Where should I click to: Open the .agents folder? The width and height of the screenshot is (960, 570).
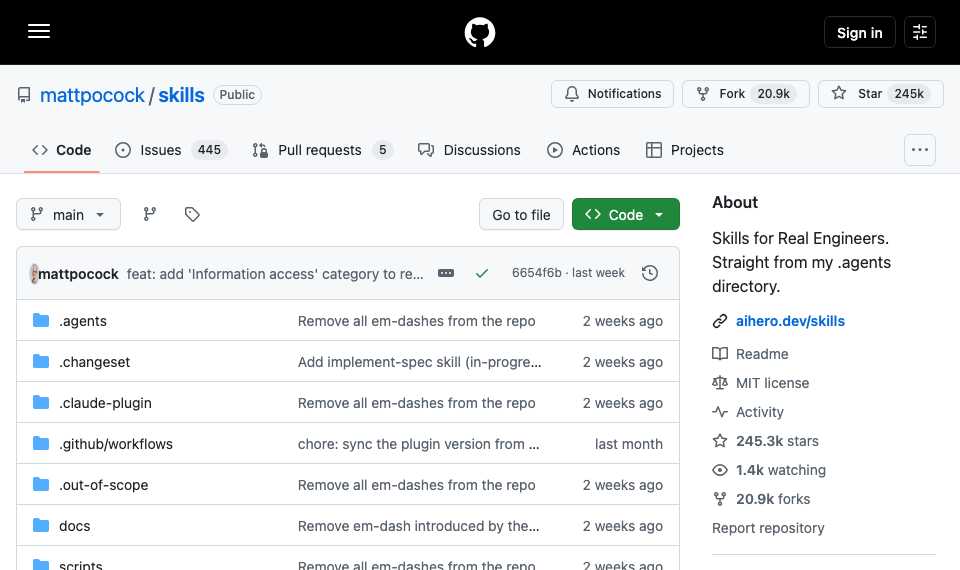[83, 321]
